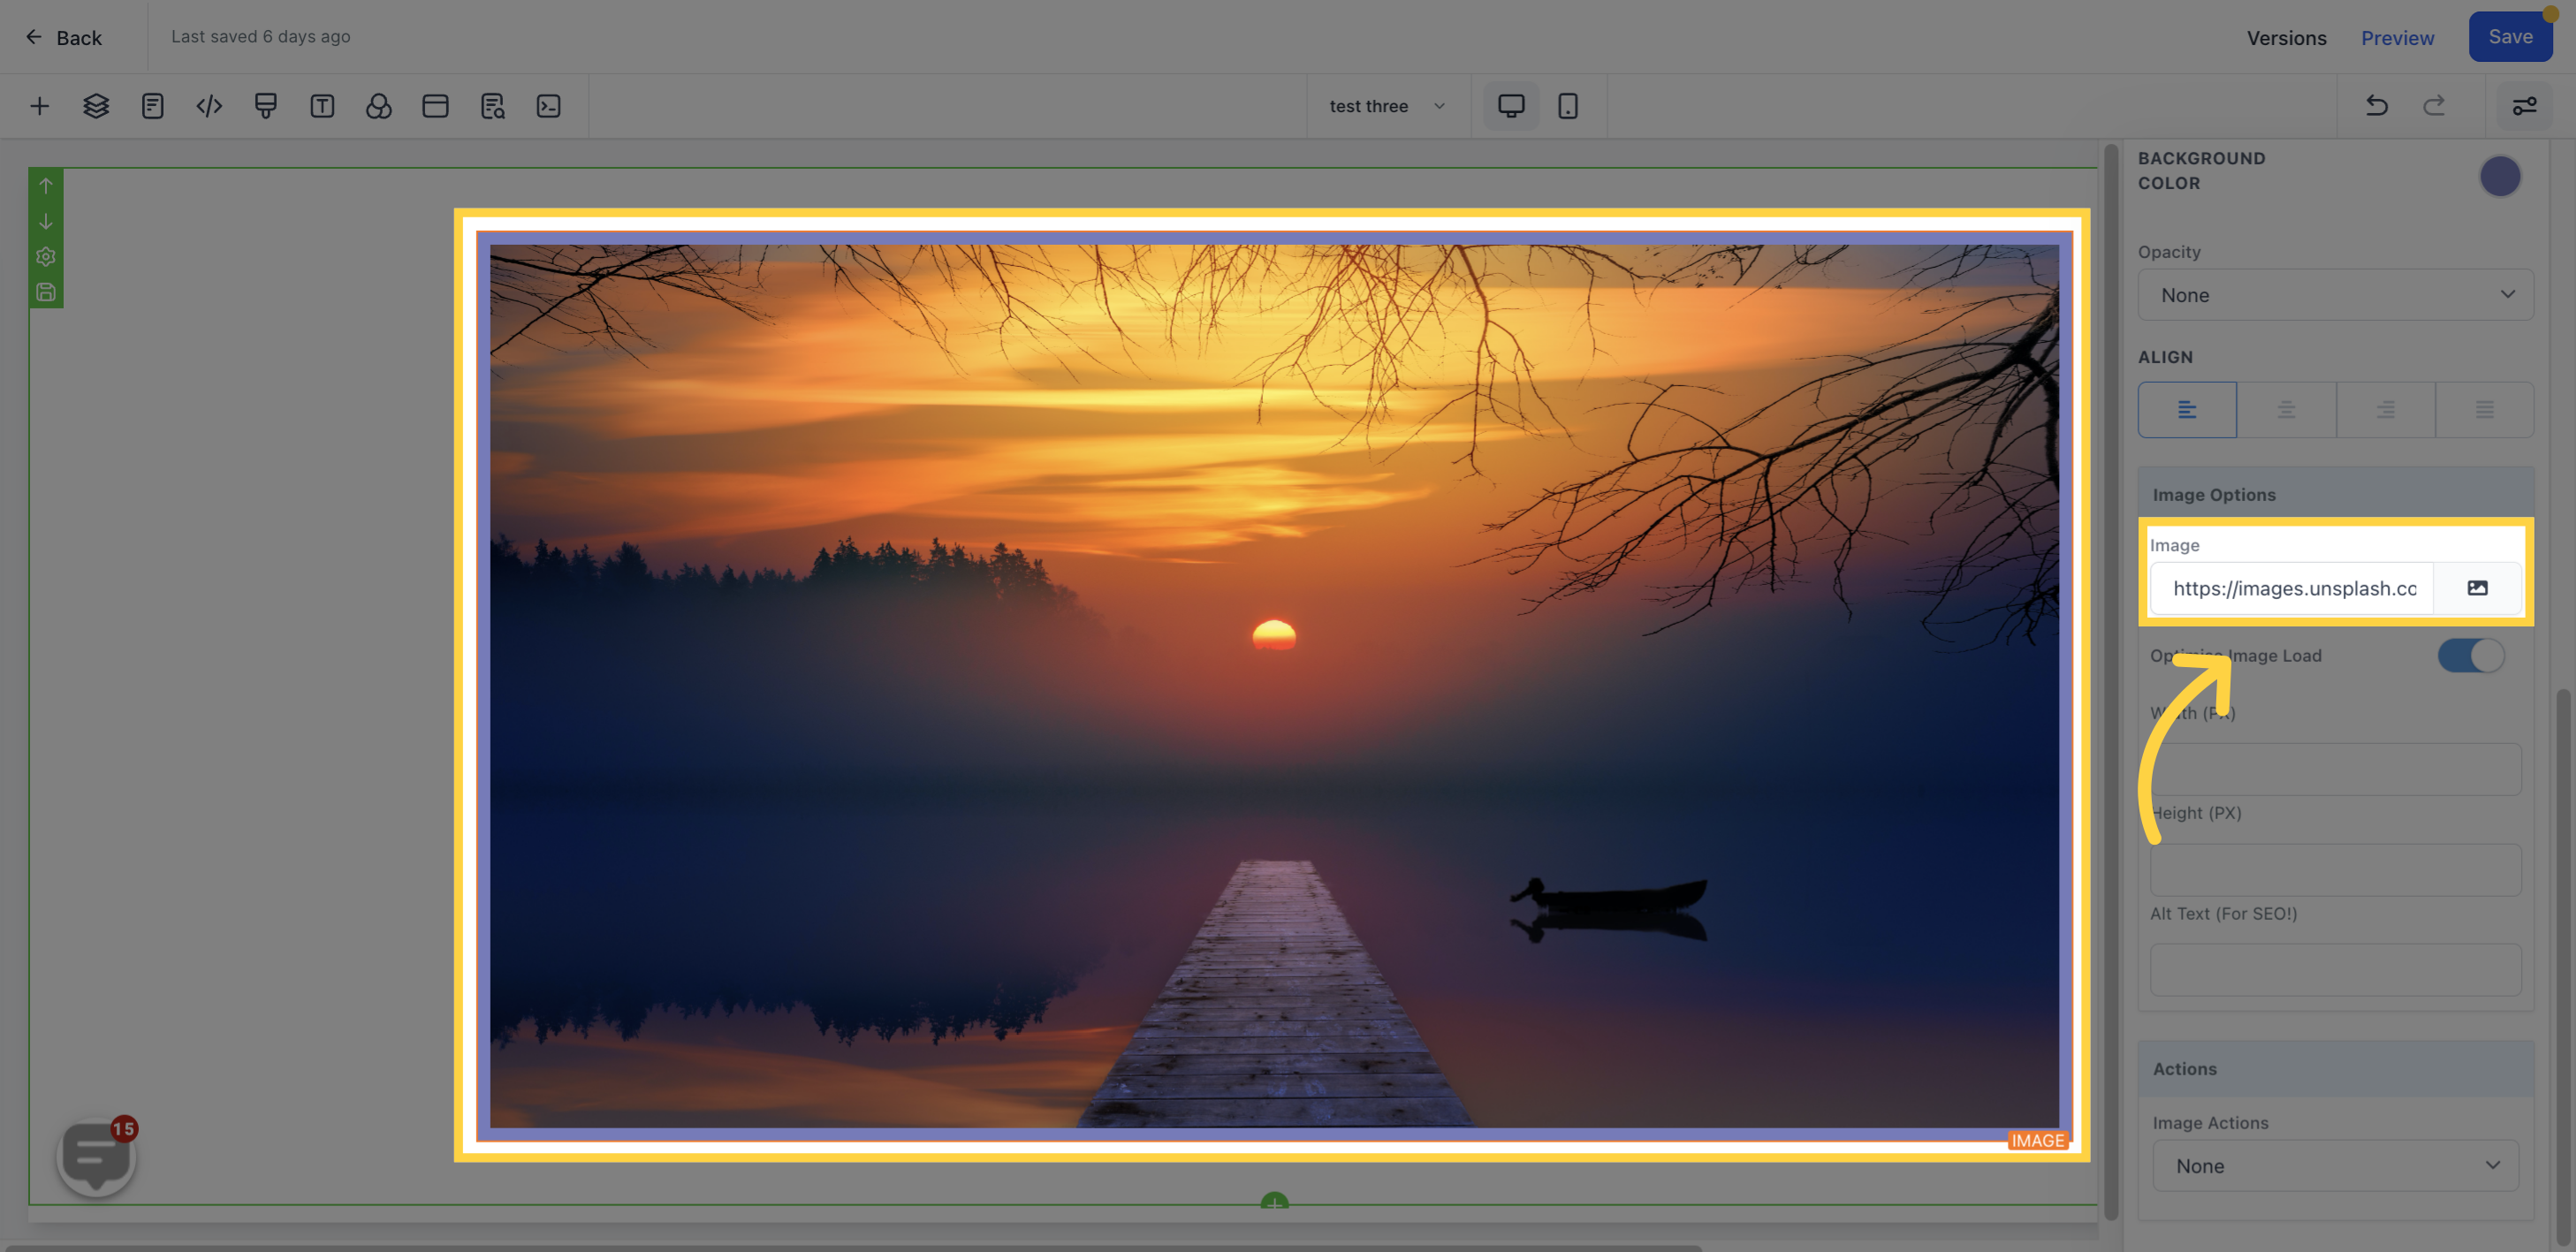Open the custom code icon

[209, 106]
